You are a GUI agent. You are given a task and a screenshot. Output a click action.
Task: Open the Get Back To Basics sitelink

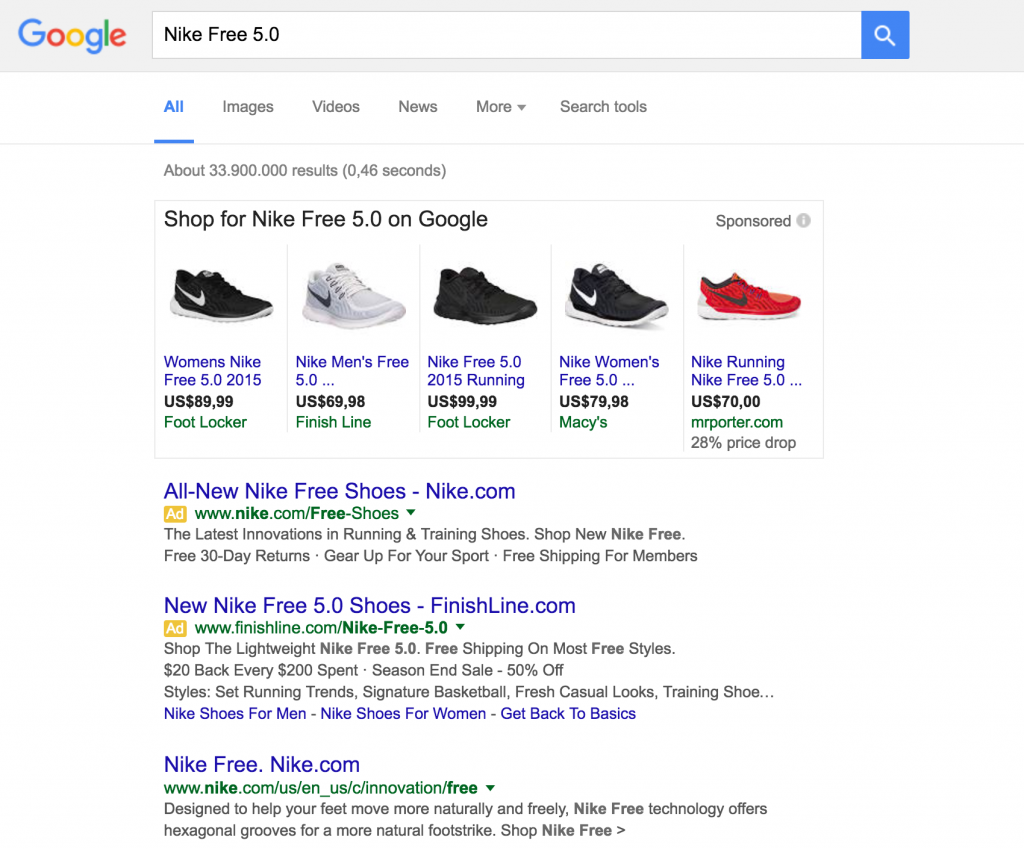coord(568,713)
